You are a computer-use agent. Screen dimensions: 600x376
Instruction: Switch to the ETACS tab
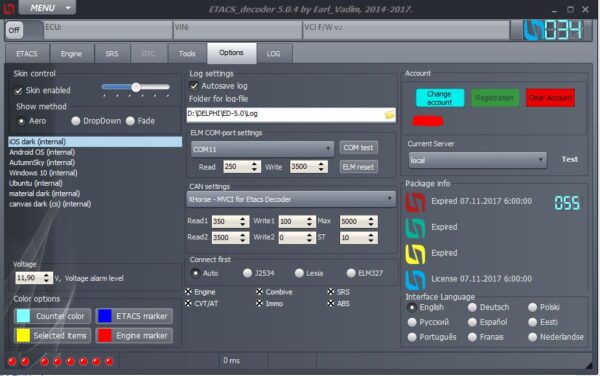[27, 54]
